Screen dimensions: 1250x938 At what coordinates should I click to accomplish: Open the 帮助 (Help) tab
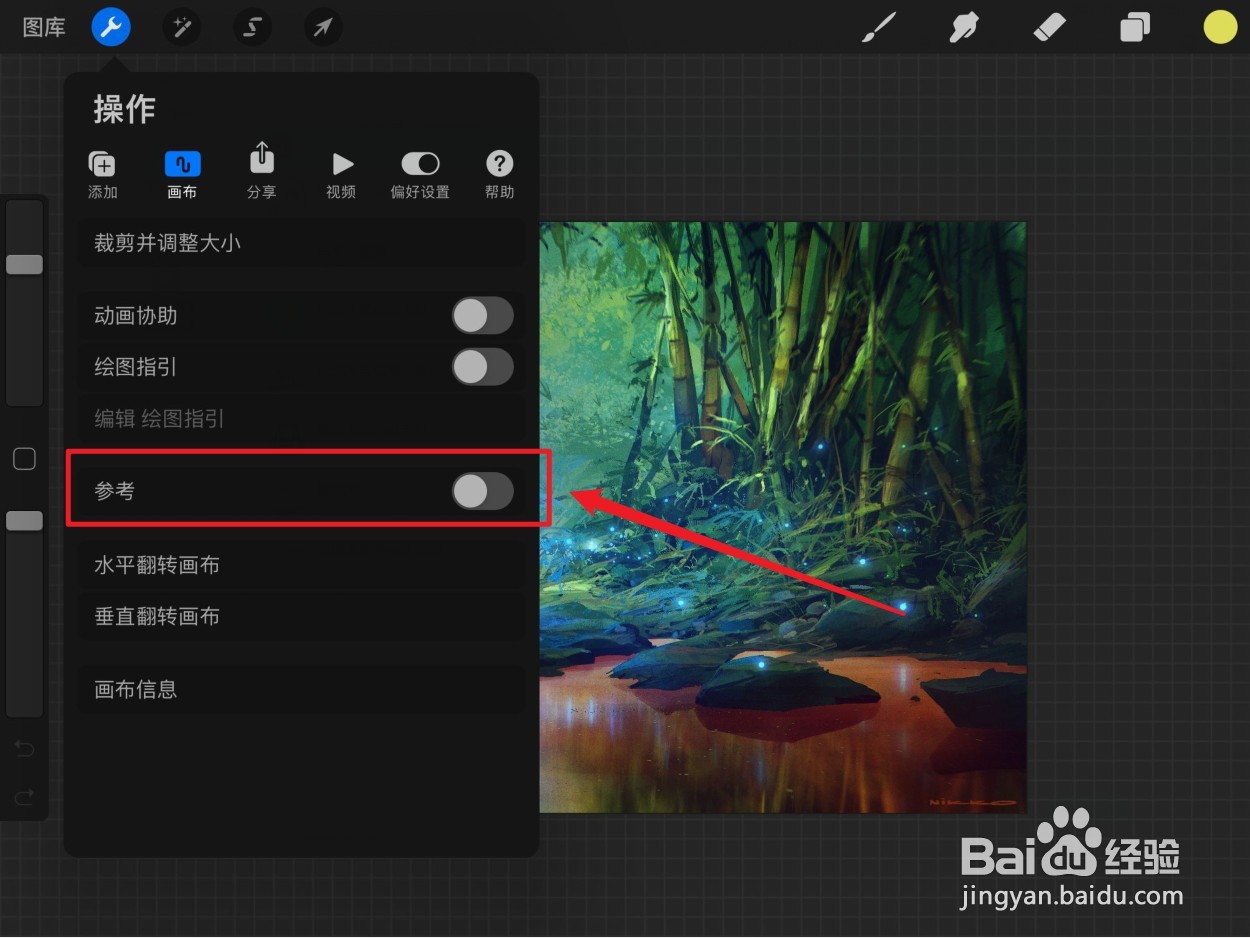point(499,175)
